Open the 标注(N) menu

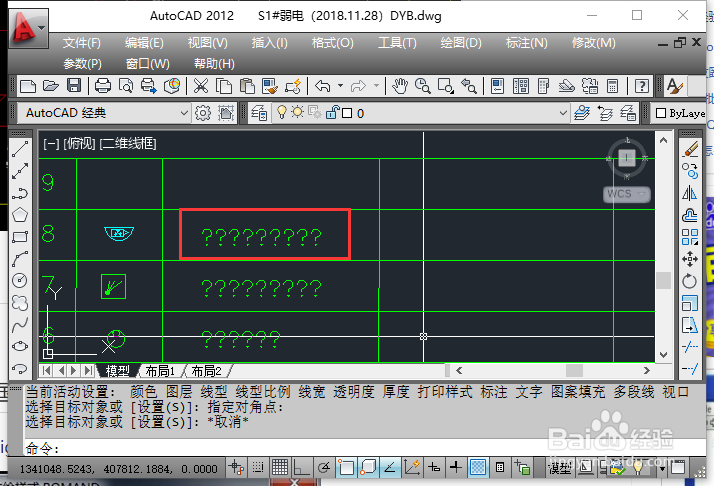pyautogui.click(x=526, y=43)
